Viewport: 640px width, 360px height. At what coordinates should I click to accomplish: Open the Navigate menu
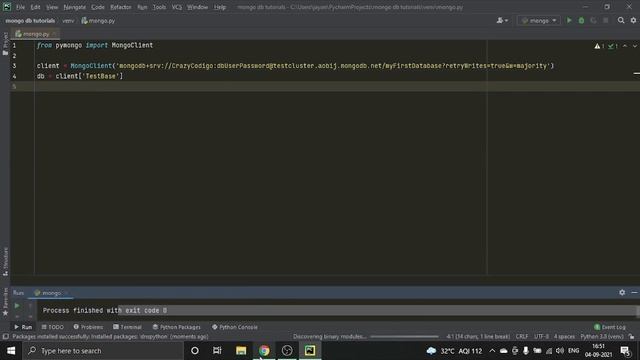click(74, 7)
